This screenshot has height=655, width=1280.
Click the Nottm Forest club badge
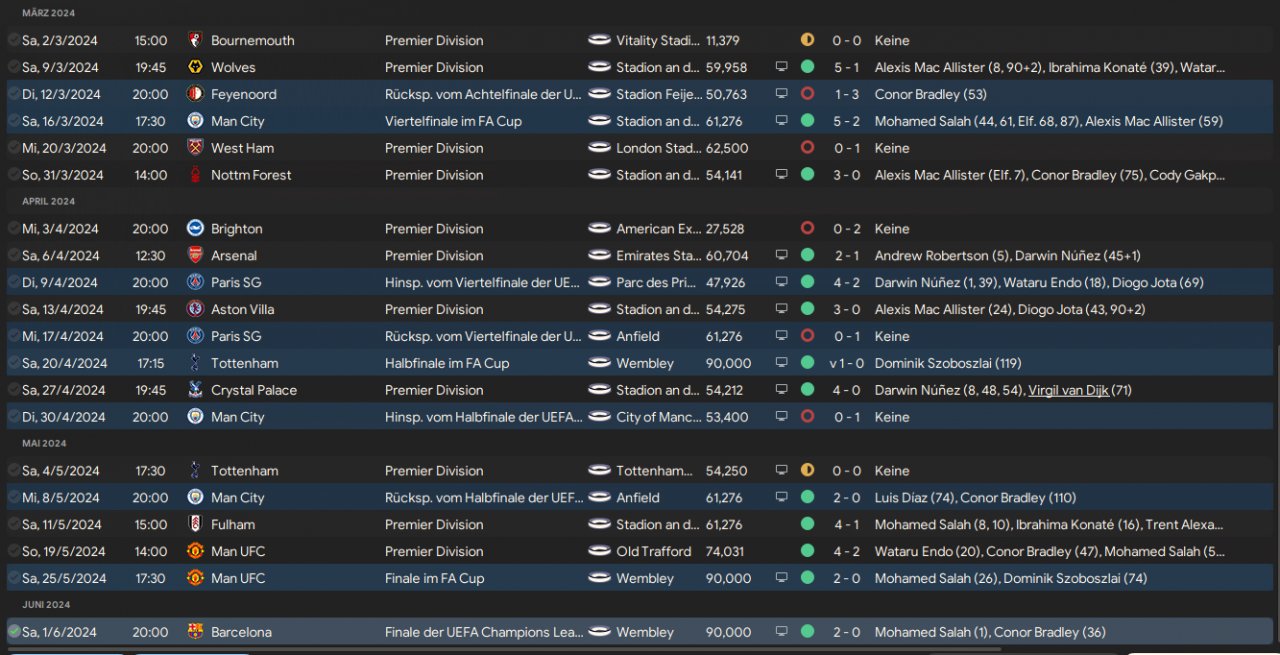195,175
